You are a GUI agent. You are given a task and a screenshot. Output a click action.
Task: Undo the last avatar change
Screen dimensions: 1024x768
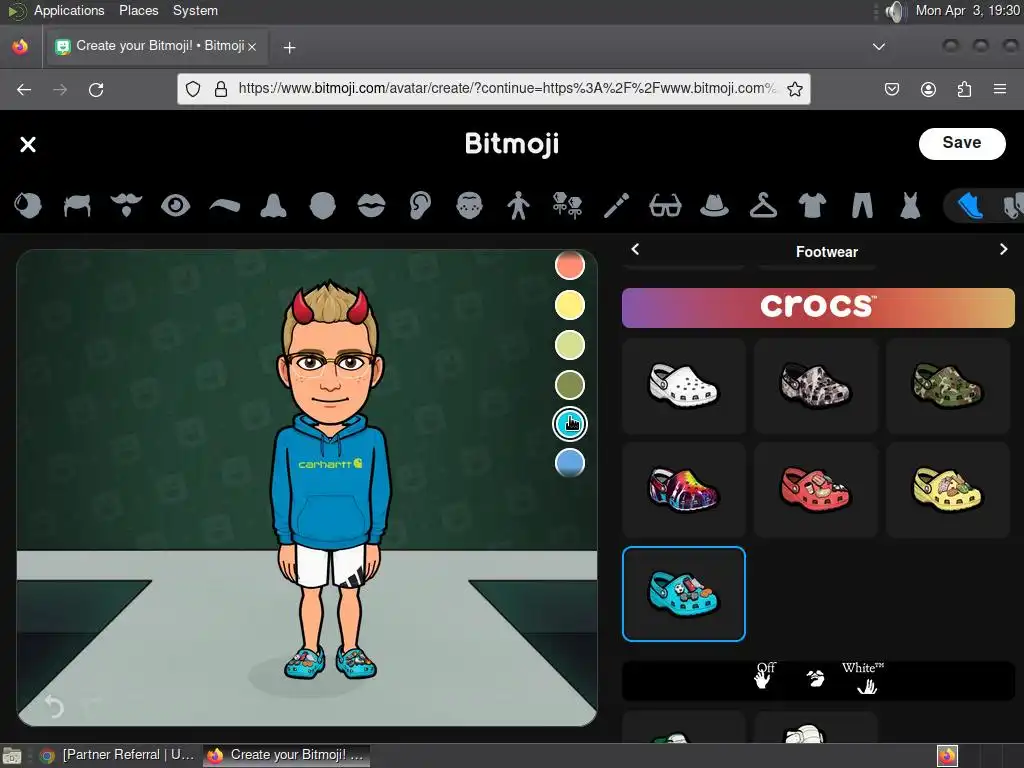tap(54, 706)
